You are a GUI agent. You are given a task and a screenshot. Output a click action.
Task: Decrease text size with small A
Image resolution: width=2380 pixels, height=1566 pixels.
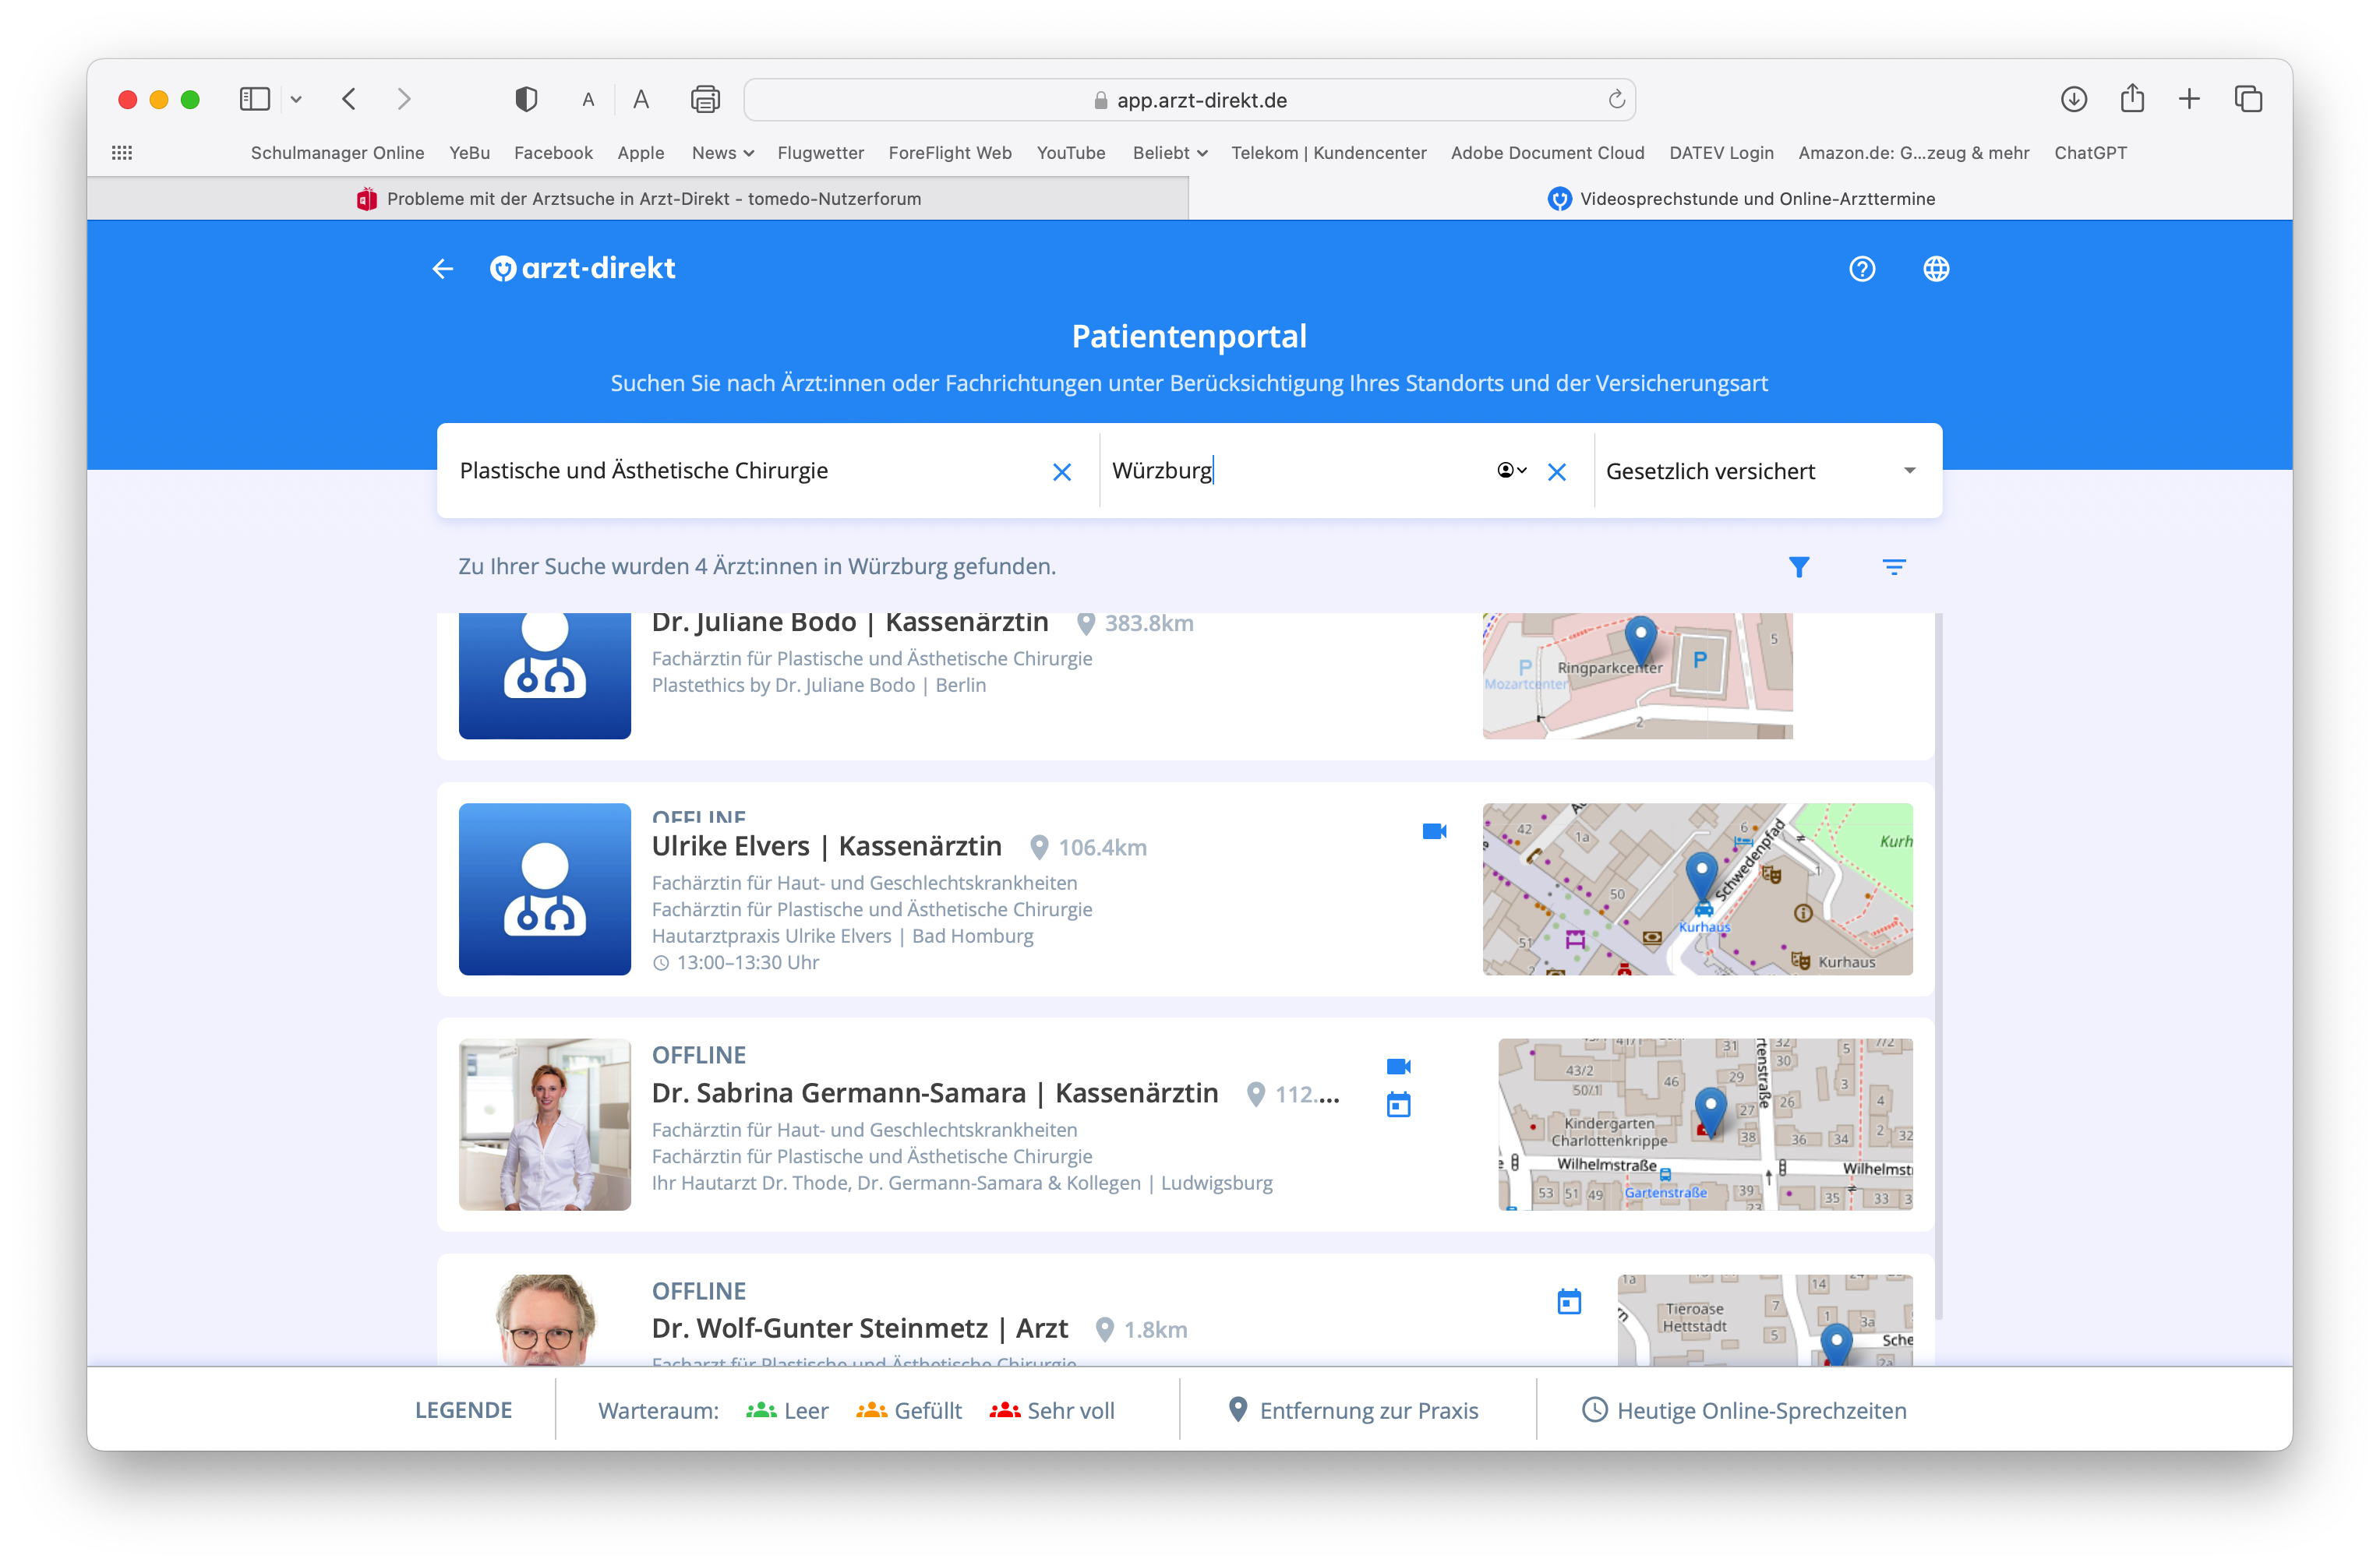[x=588, y=100]
